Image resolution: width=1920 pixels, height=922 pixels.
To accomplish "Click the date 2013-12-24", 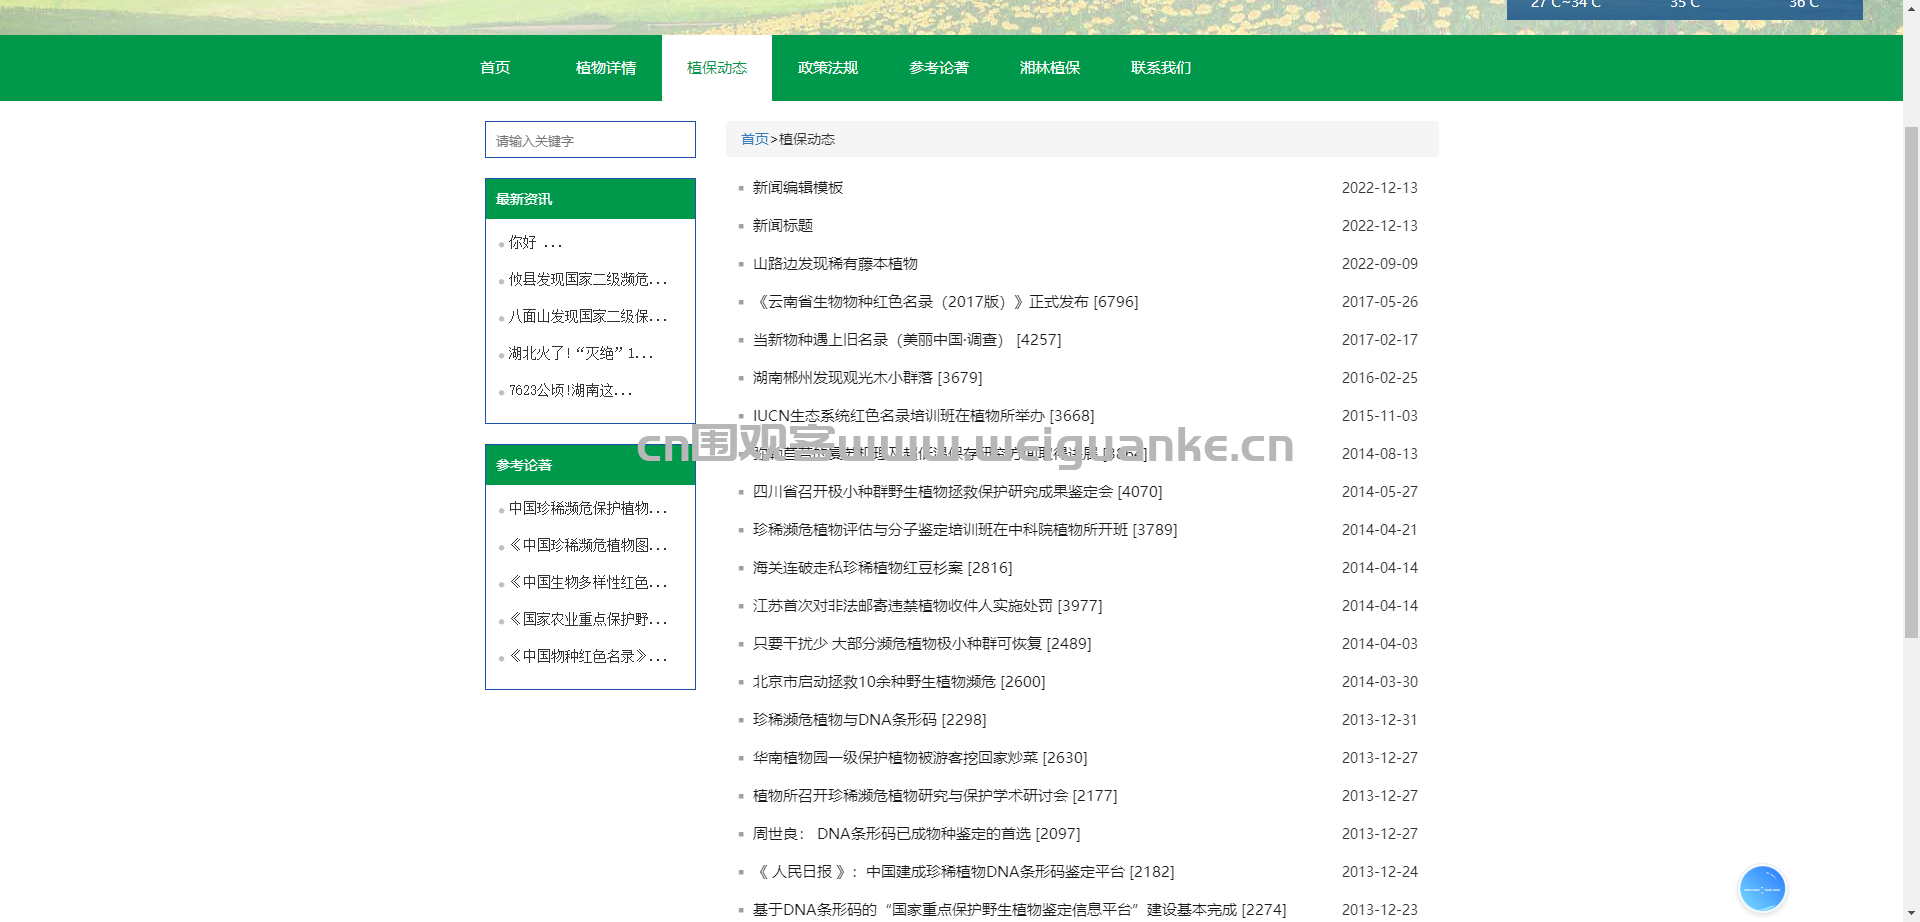I will click(x=1379, y=872).
